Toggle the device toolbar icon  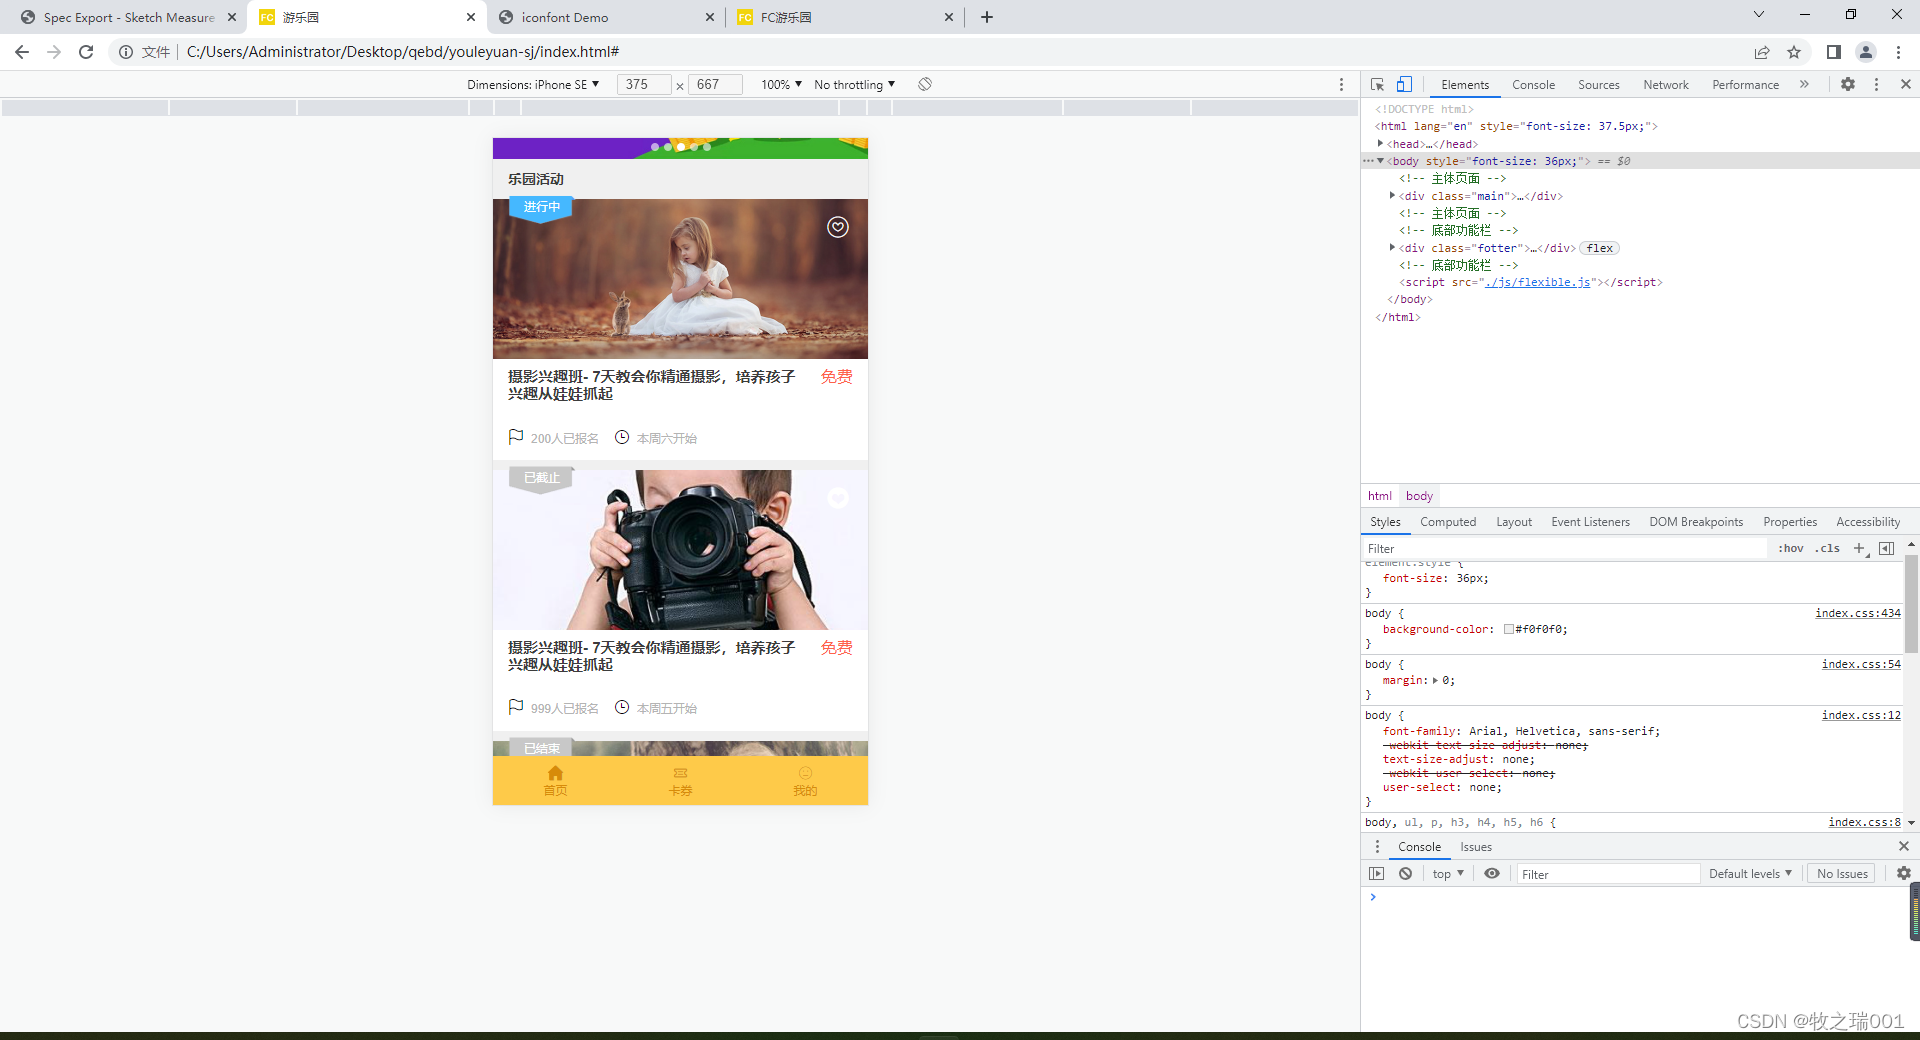[x=1404, y=85]
